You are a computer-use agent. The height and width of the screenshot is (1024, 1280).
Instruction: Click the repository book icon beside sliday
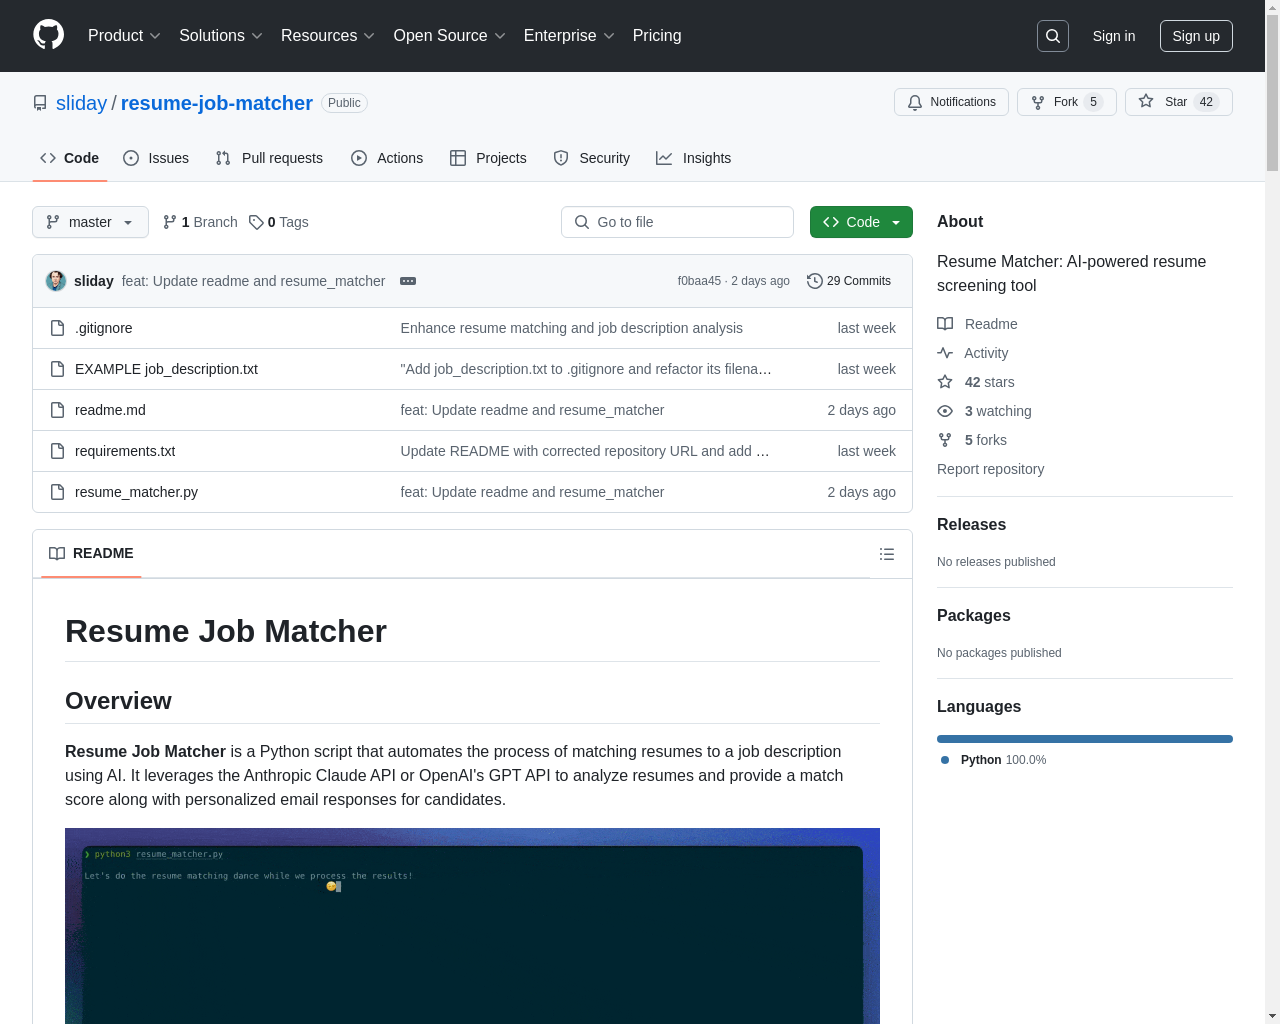pyautogui.click(x=40, y=103)
